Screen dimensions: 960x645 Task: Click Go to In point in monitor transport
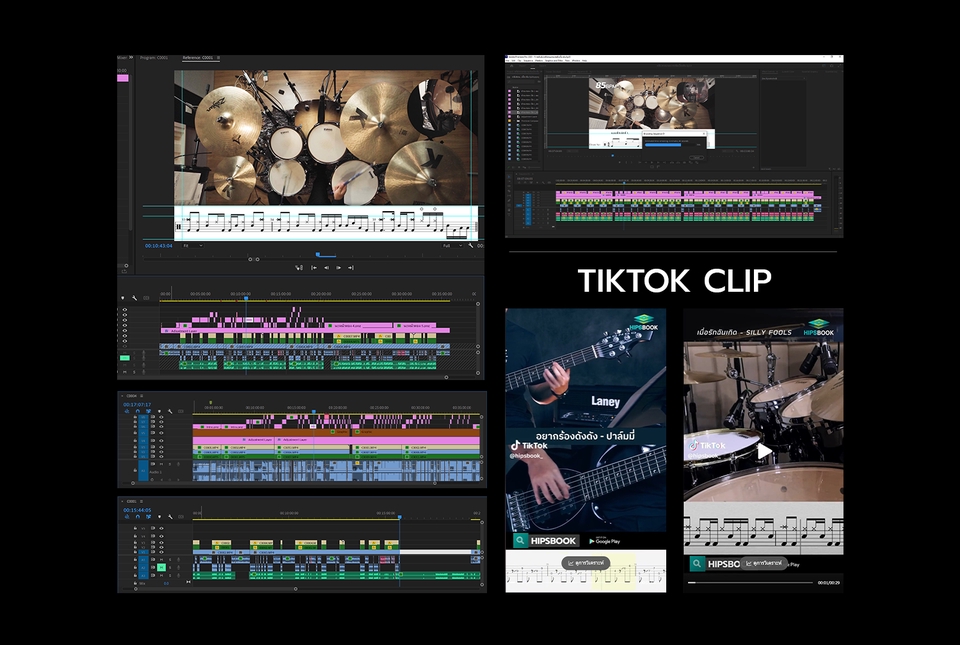pos(313,267)
